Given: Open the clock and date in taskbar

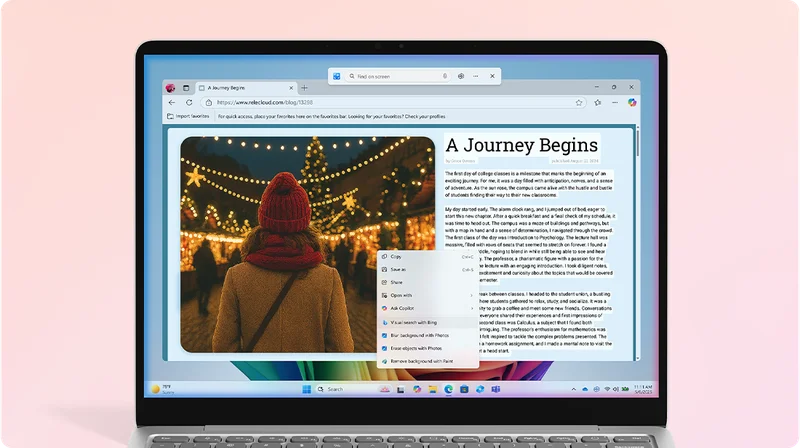Looking at the screenshot, I should click(643, 389).
